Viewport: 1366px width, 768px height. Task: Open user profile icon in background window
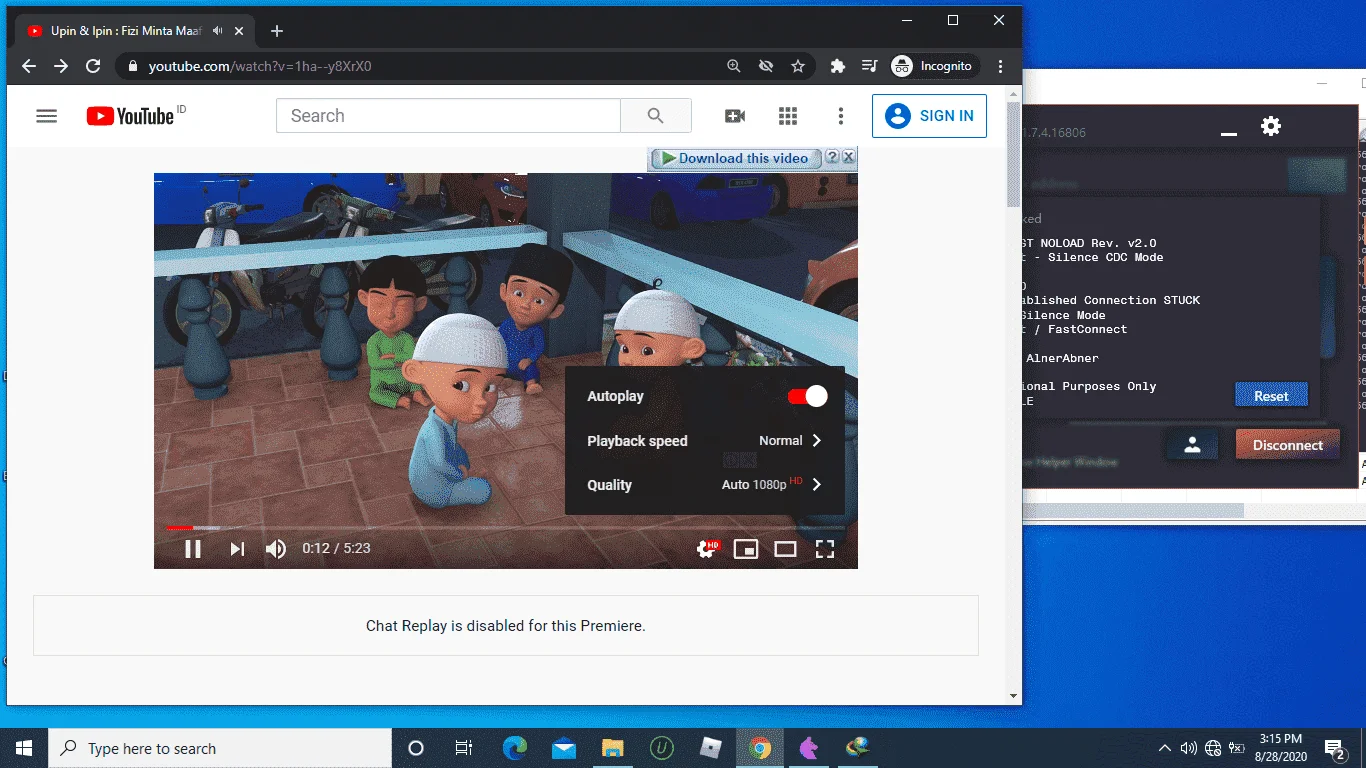1192,446
